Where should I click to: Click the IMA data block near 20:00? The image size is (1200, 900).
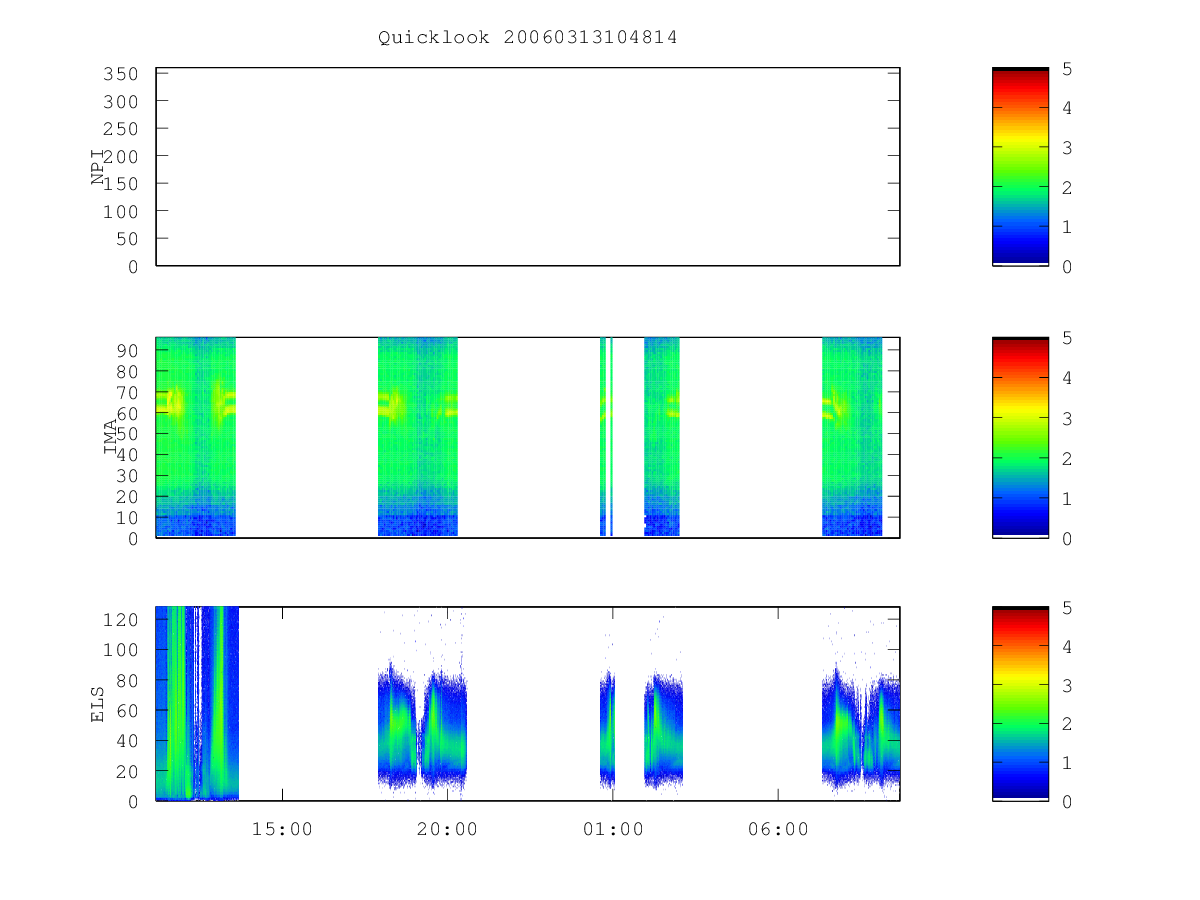point(418,437)
